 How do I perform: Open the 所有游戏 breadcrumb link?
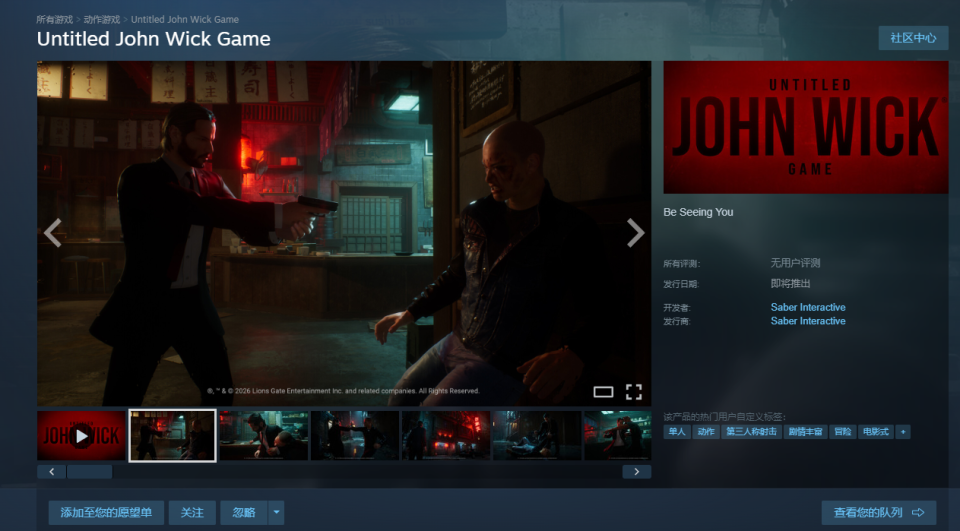click(x=54, y=20)
